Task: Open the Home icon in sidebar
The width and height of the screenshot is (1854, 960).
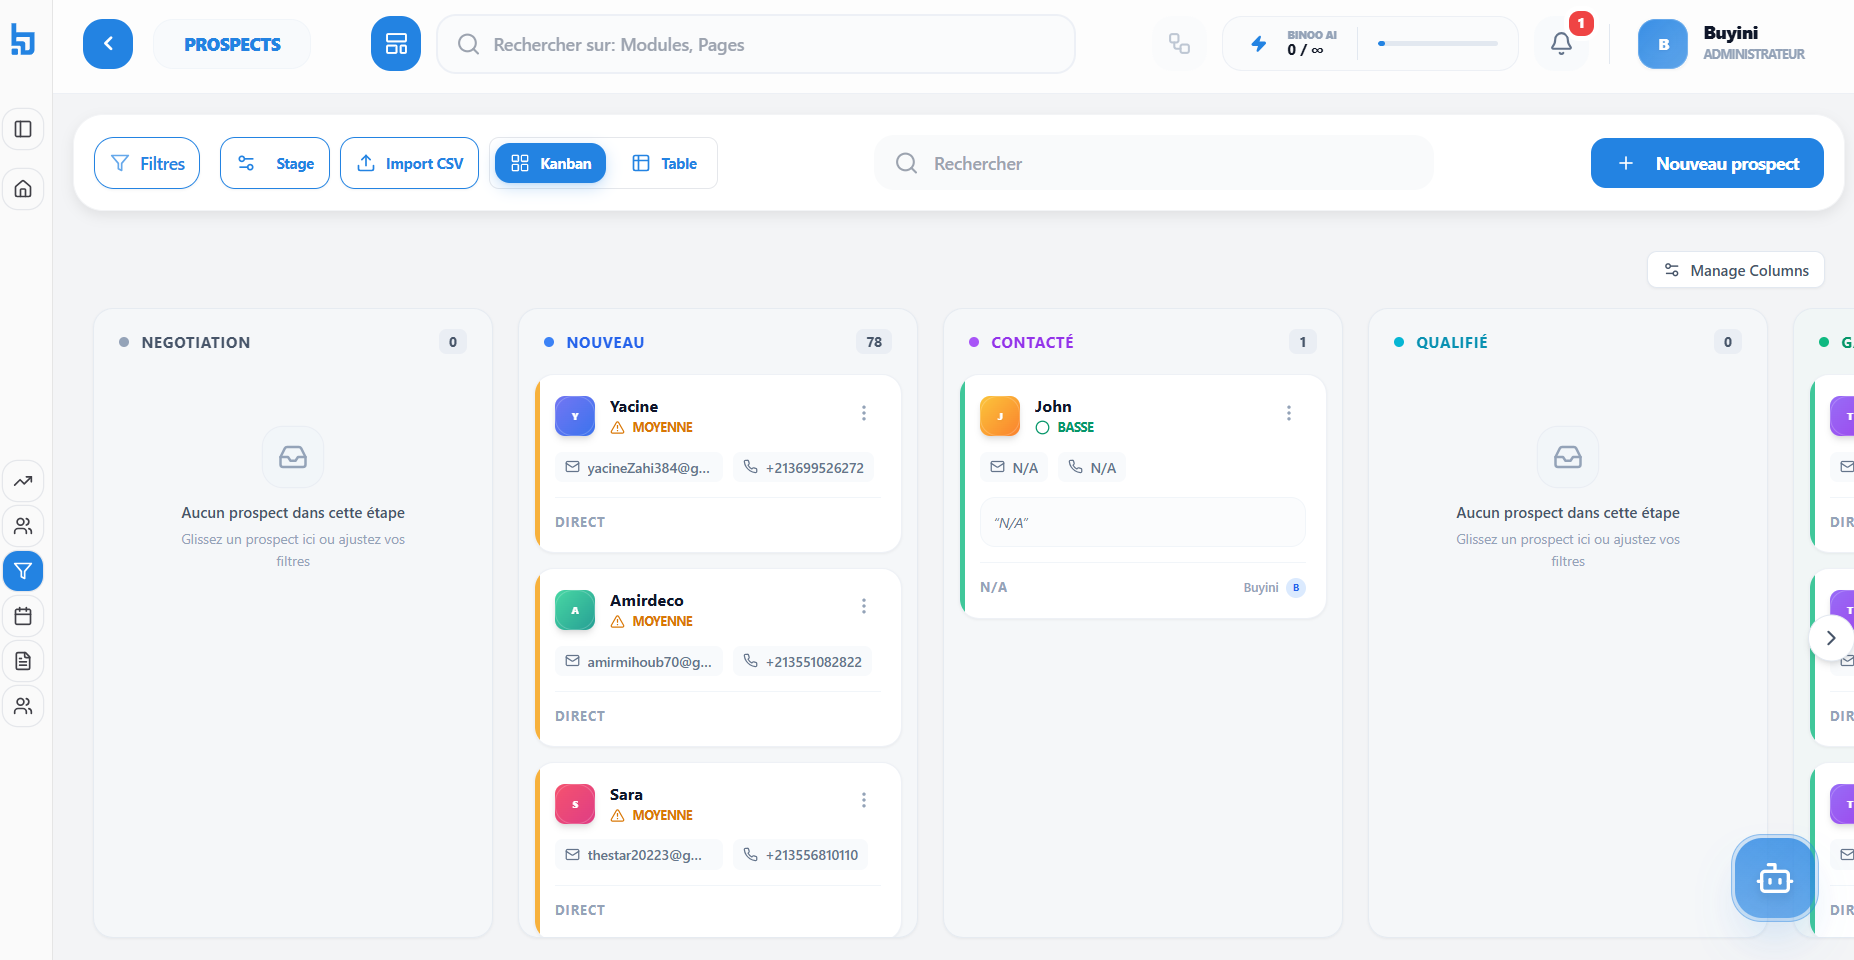Action: [23, 189]
